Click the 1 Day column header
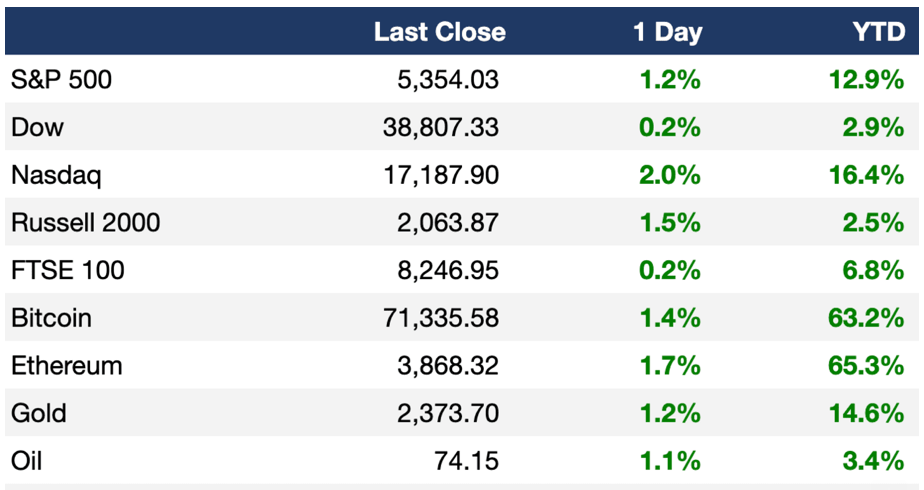Viewport: 924px width, 490px height. pyautogui.click(x=668, y=32)
